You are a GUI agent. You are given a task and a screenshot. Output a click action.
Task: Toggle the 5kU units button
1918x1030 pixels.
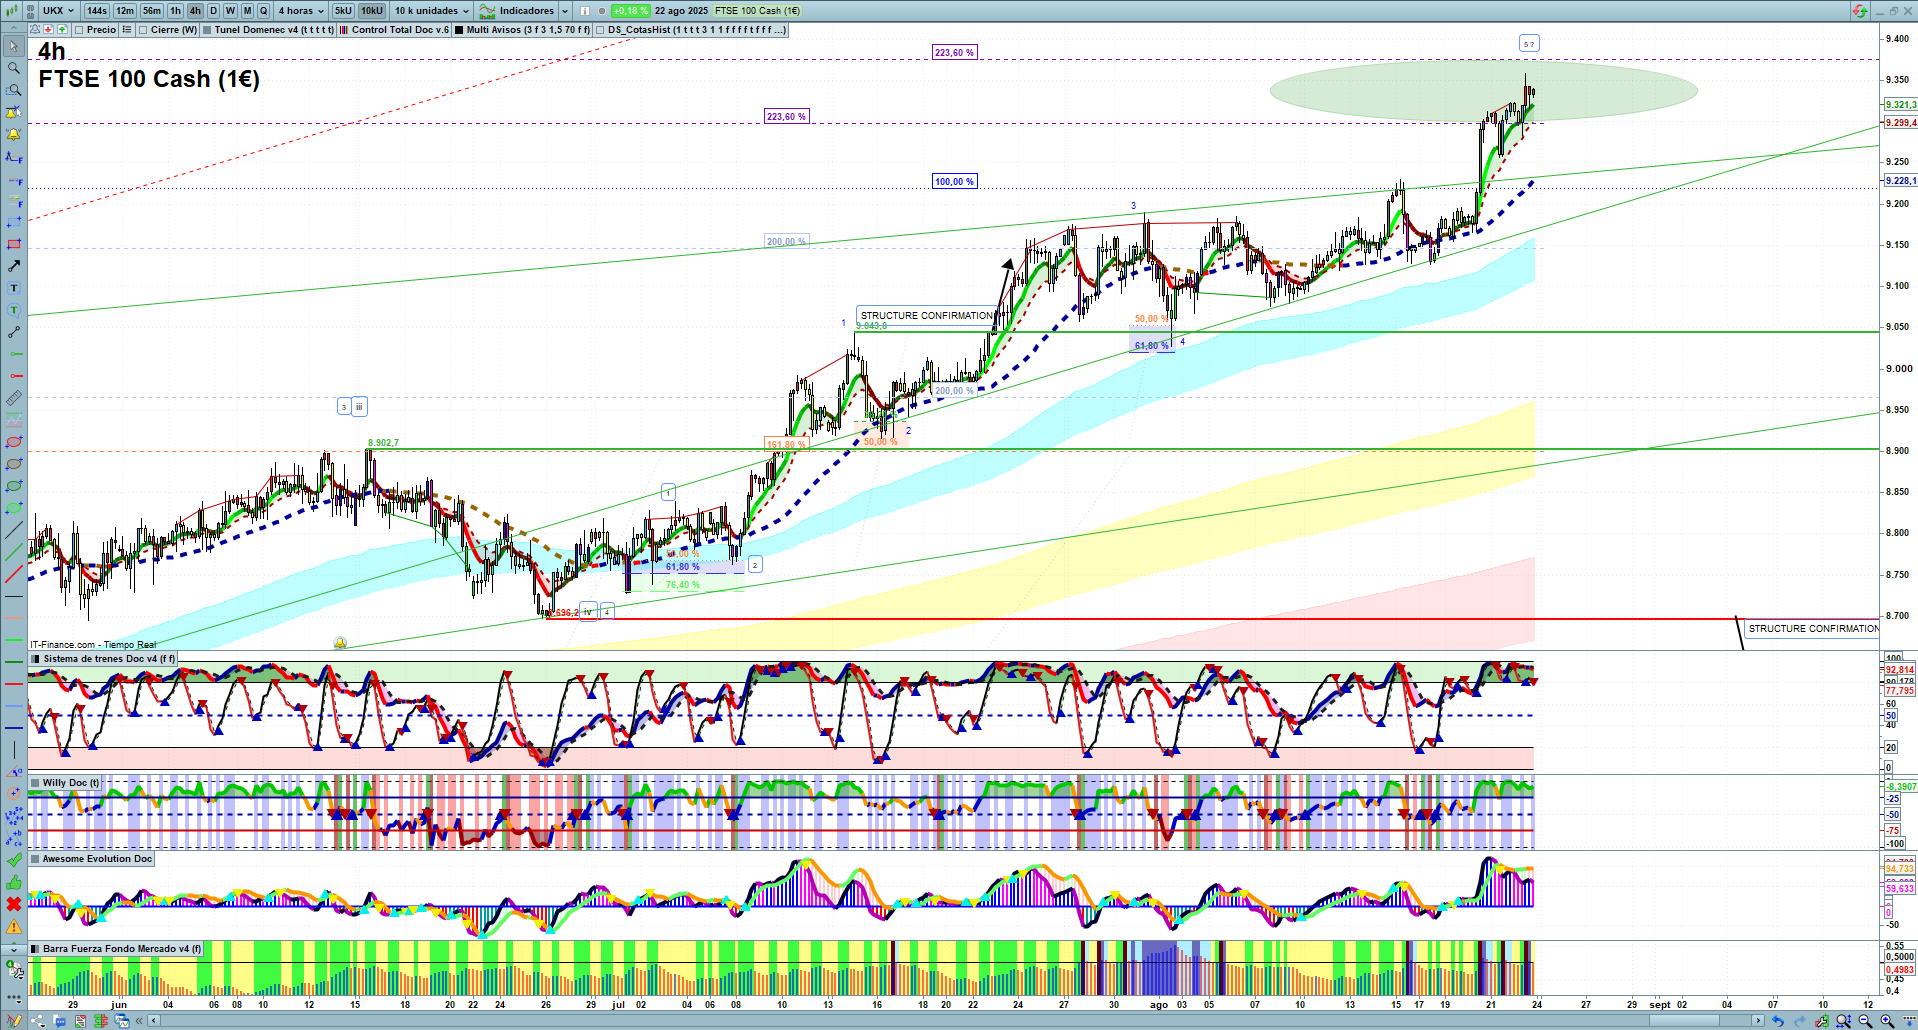[x=343, y=11]
